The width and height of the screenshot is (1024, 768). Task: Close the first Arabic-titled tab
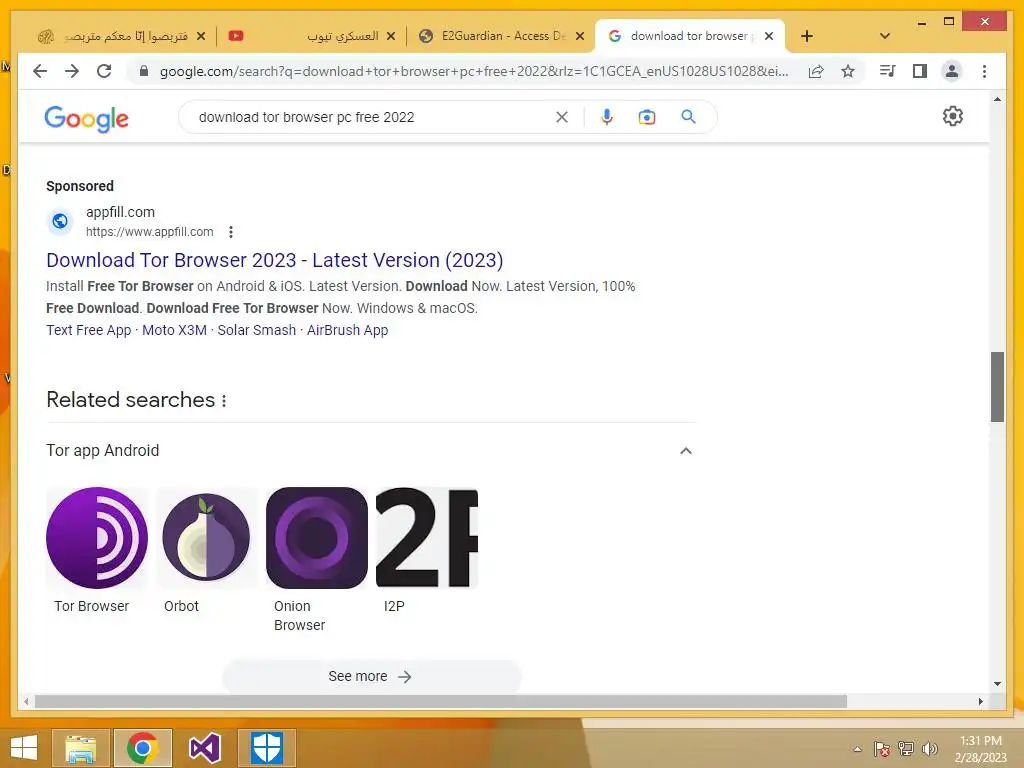[201, 36]
